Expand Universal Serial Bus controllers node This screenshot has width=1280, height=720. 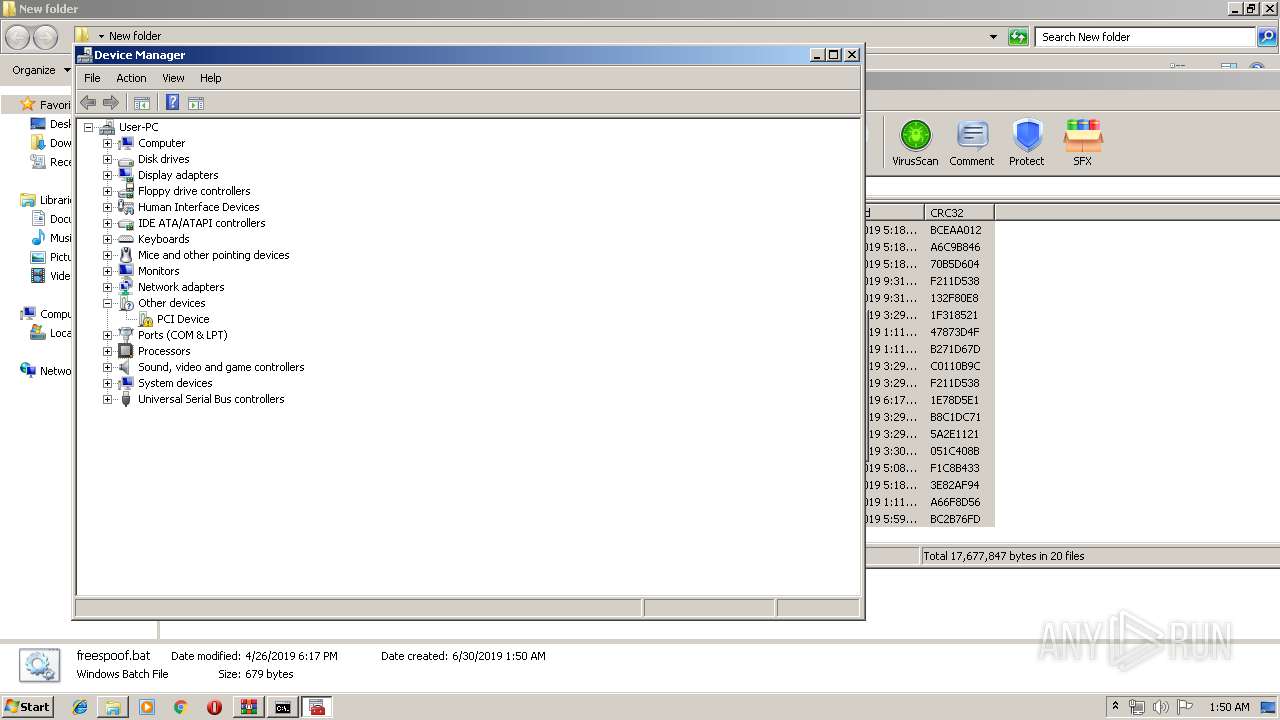coord(108,399)
